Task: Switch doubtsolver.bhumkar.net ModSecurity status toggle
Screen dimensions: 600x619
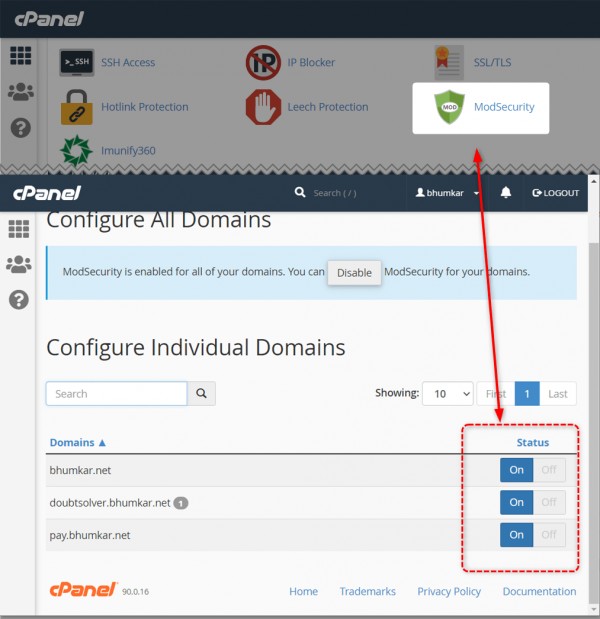Action: pos(548,503)
